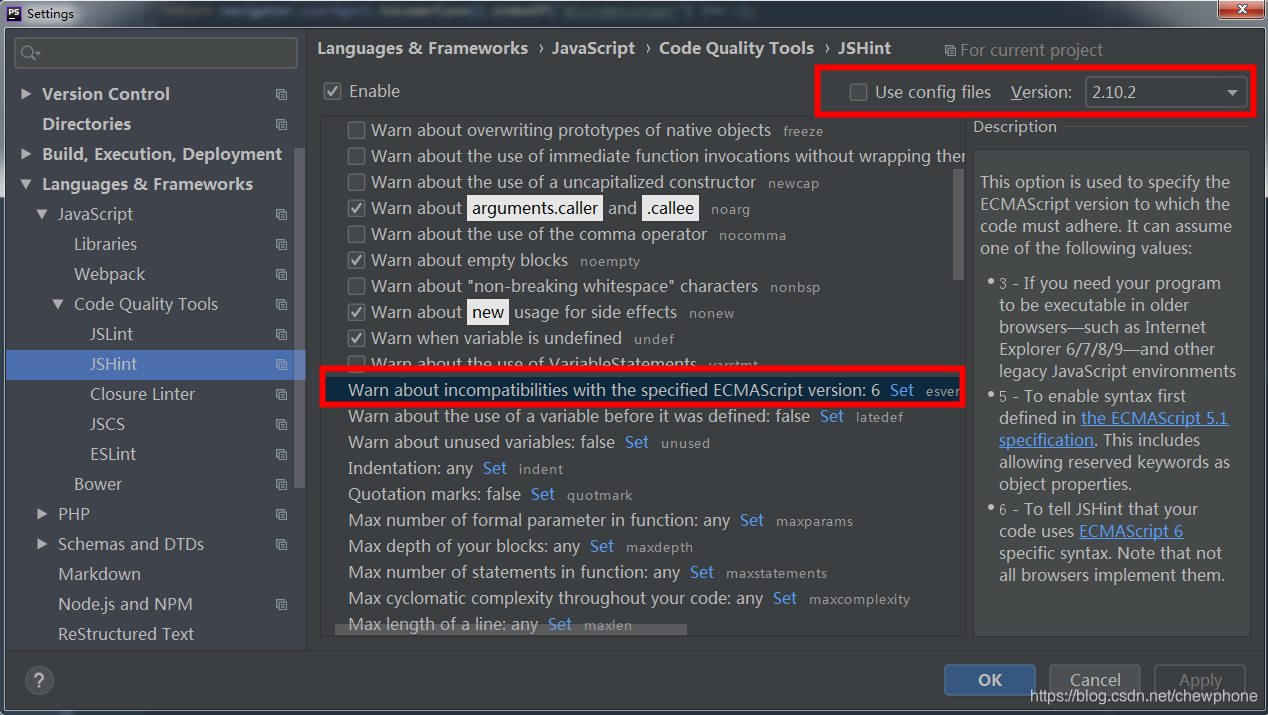Collapse the Languages & Frameworks node

click(x=26, y=184)
